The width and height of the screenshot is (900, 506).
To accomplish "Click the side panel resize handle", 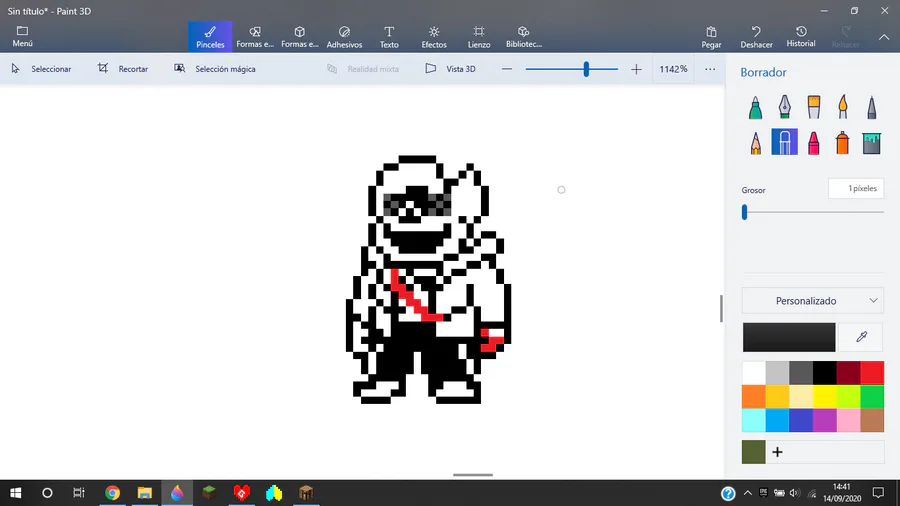I will coord(721,309).
